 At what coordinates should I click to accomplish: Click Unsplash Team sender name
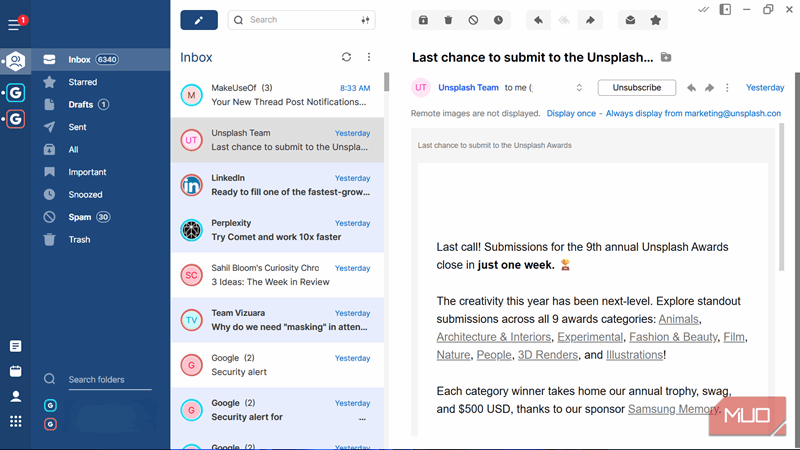[468, 88]
